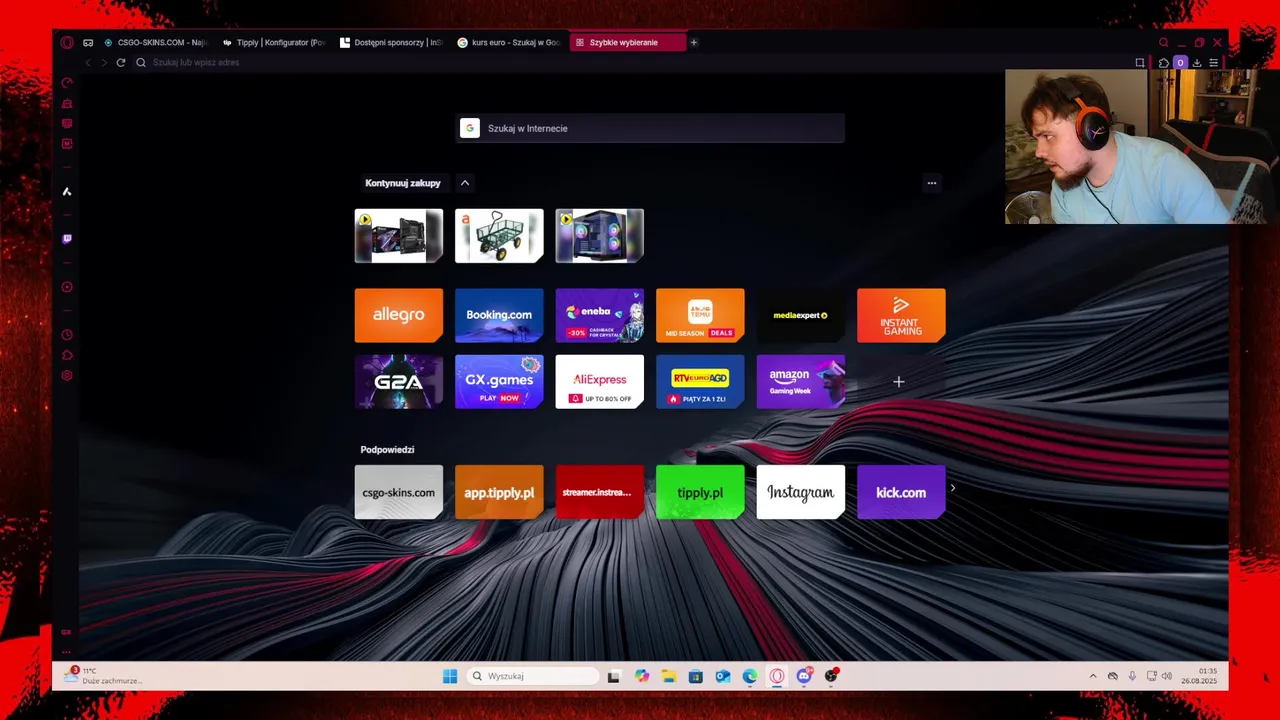Image resolution: width=1280 pixels, height=720 pixels.
Task: Open the app.tipply.pl suggestion tile
Action: [499, 492]
